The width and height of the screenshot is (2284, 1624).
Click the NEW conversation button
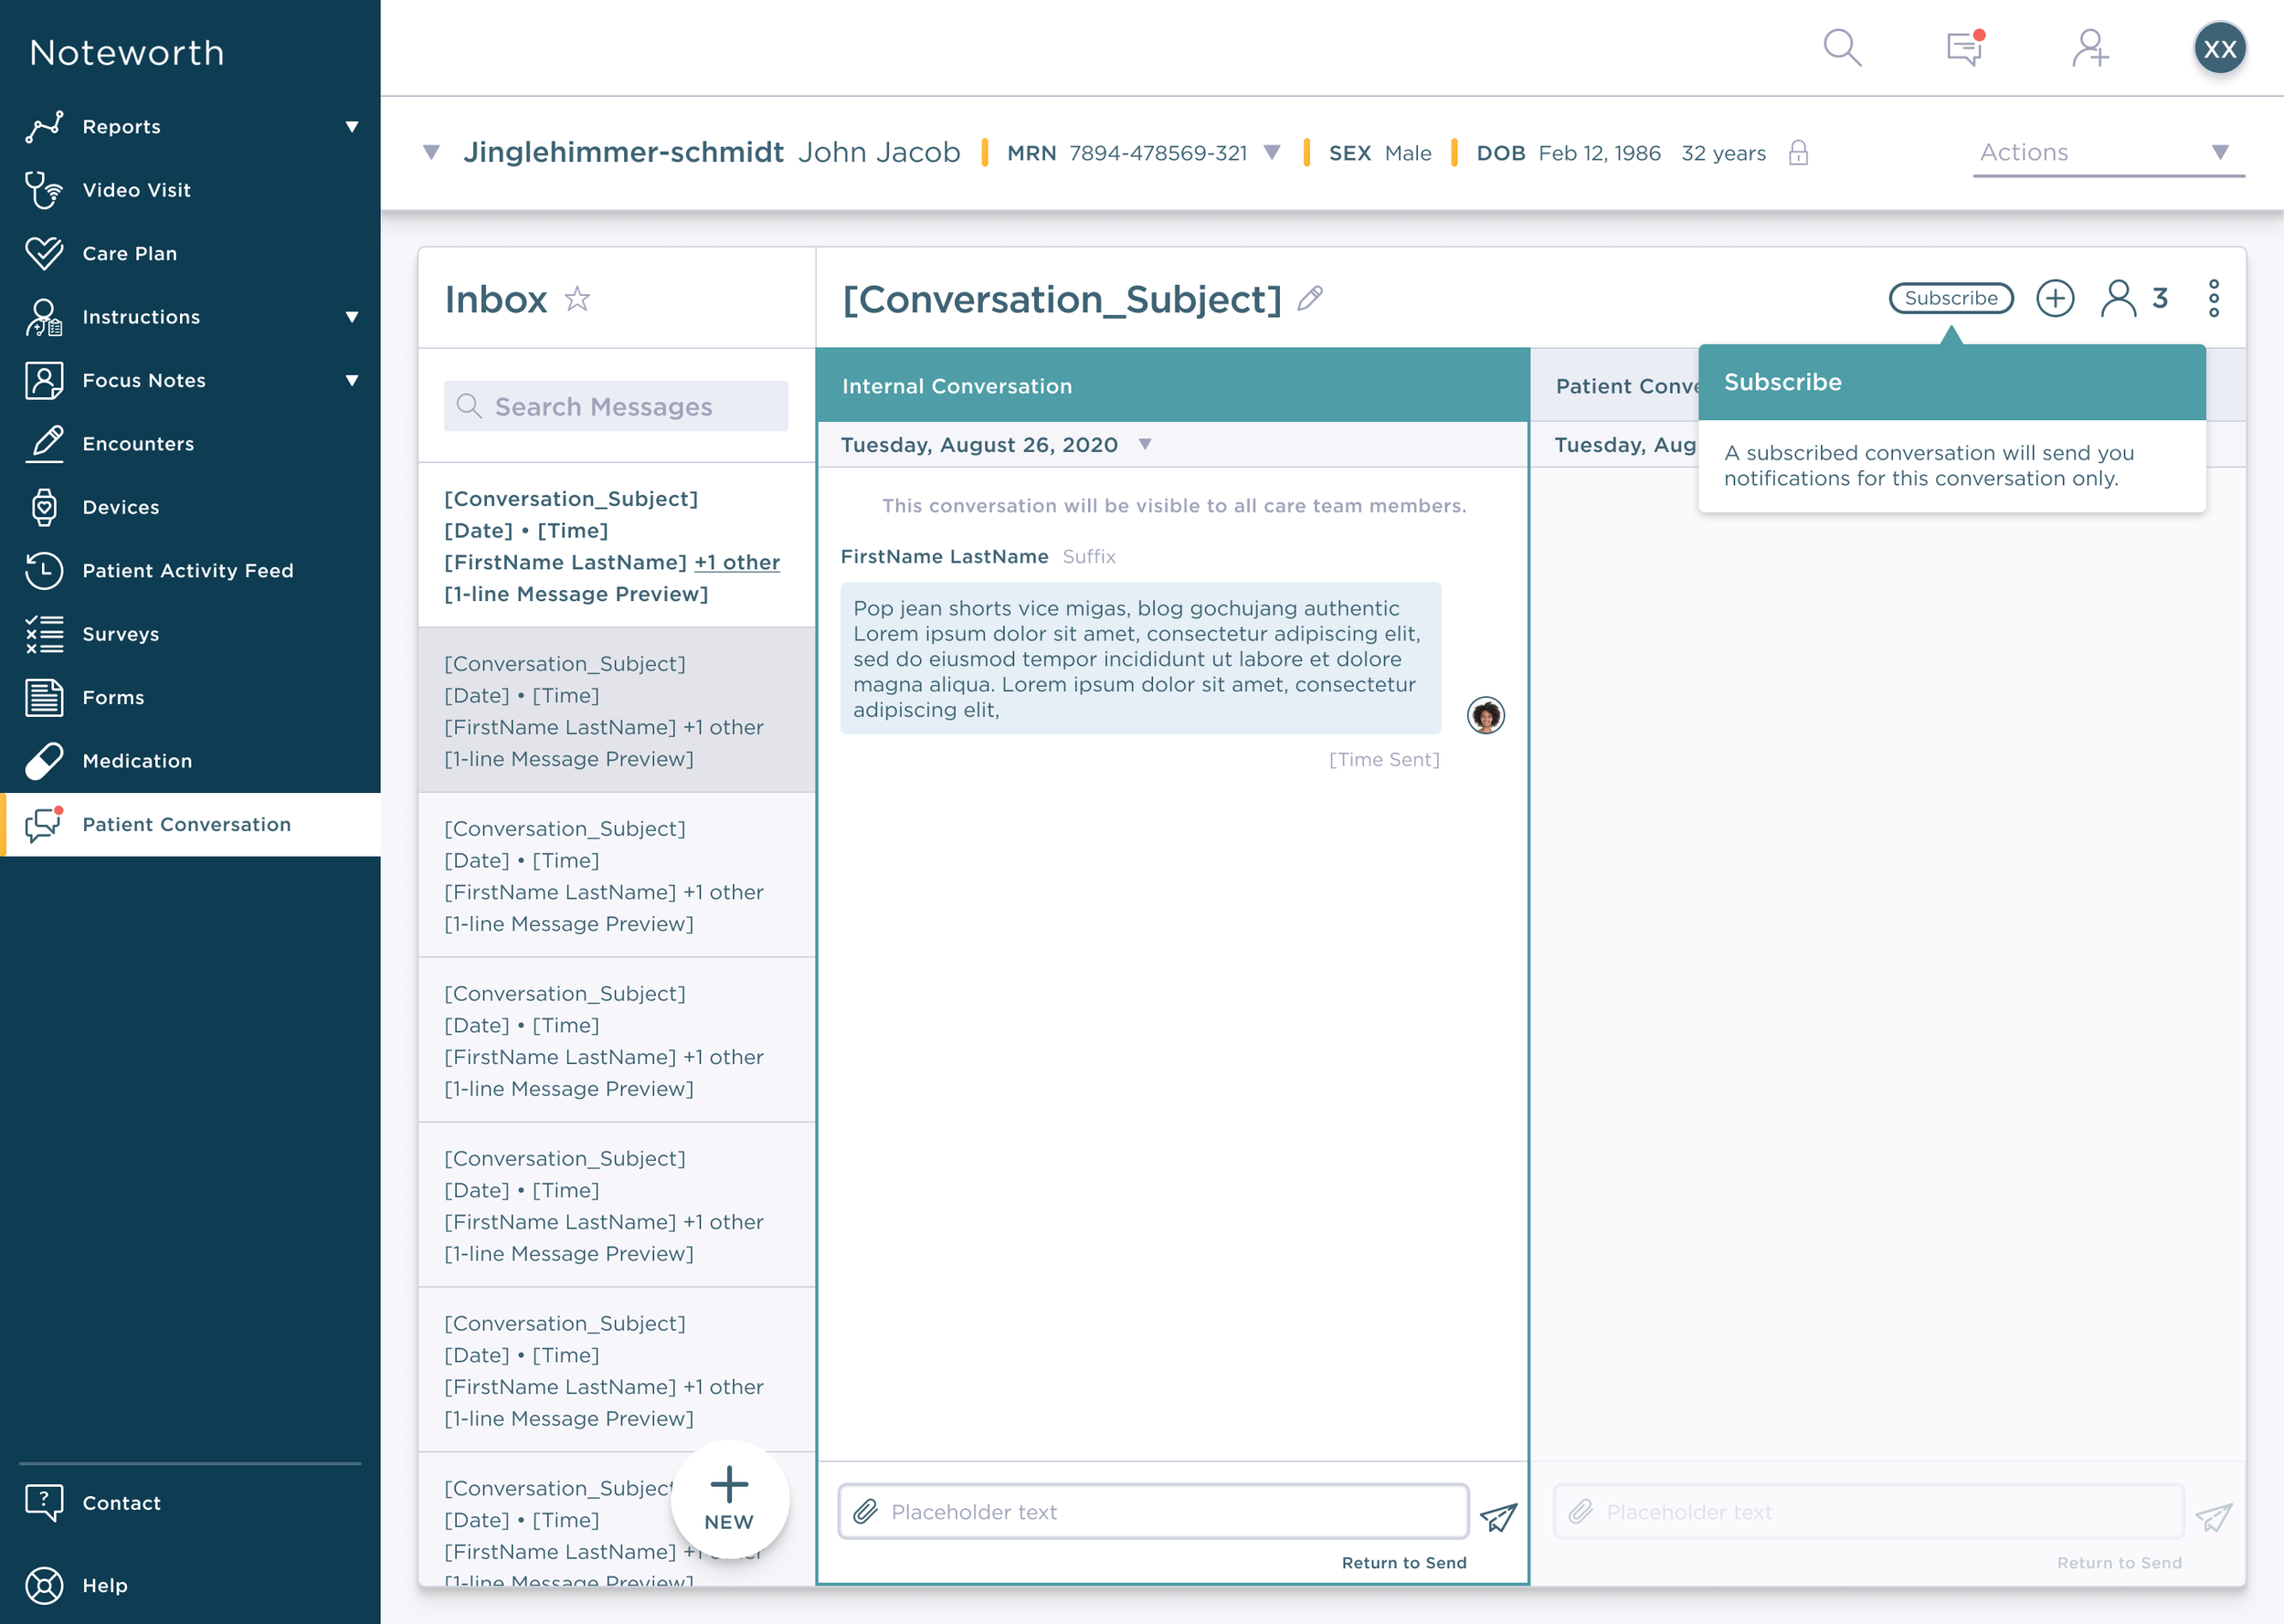pyautogui.click(x=729, y=1498)
